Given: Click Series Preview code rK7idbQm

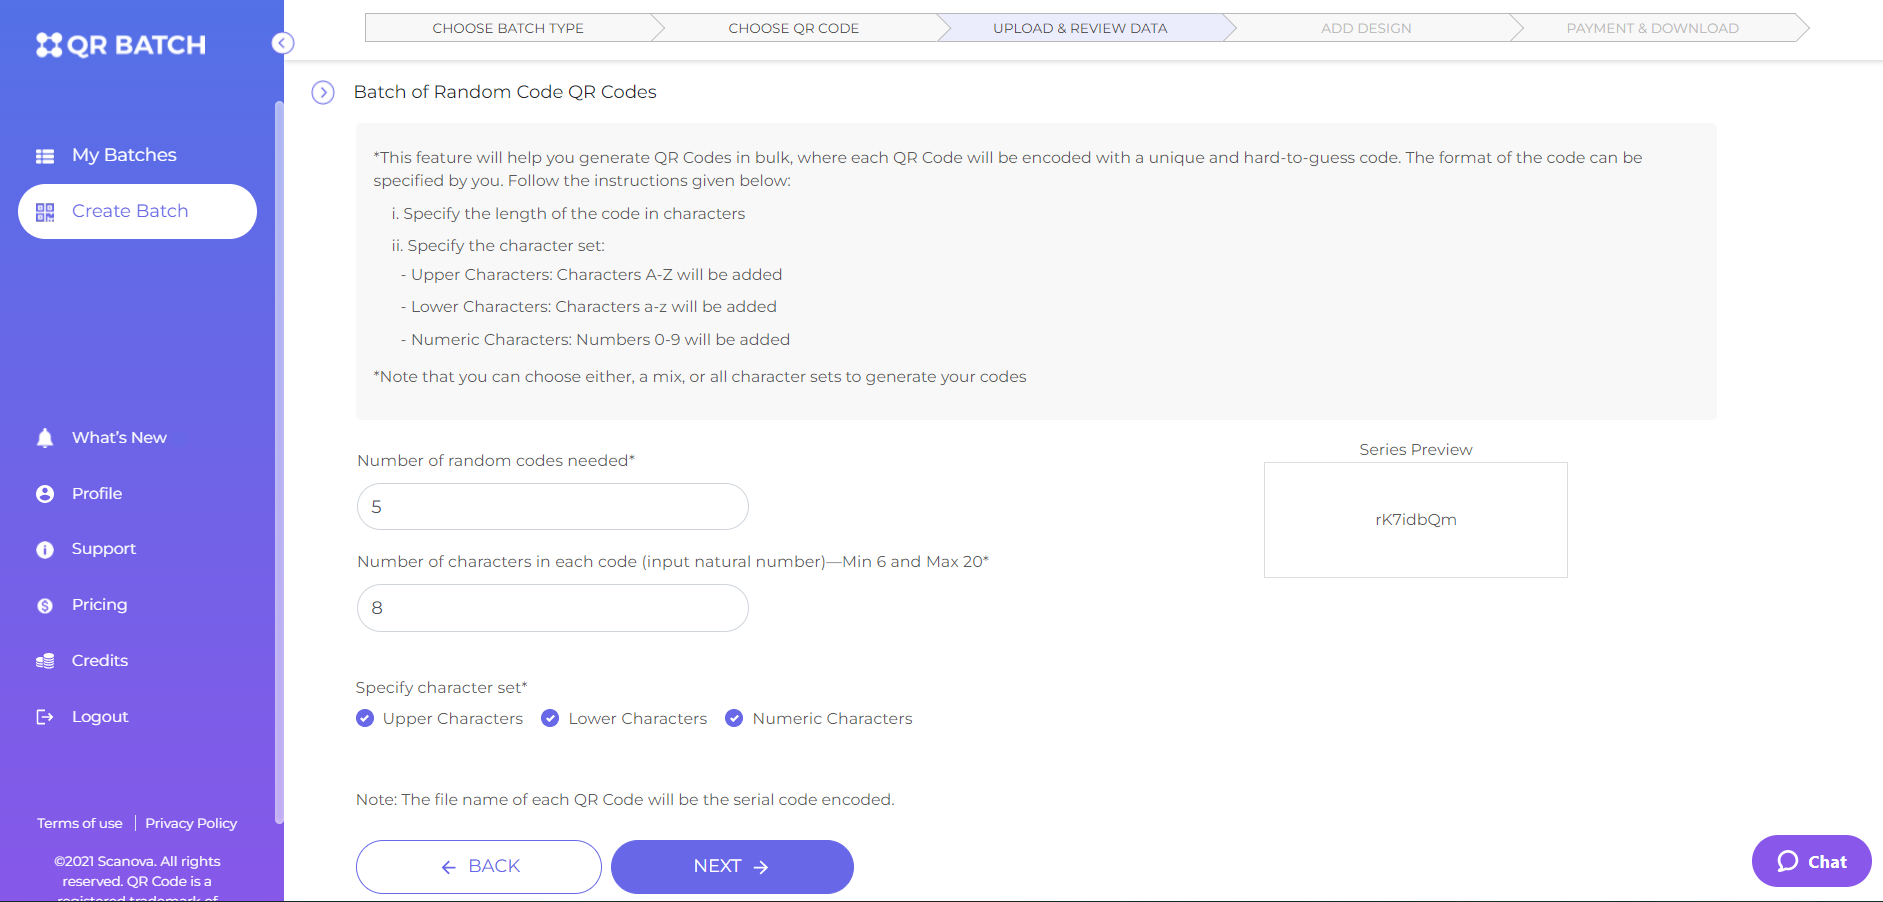Looking at the screenshot, I should coord(1416,520).
